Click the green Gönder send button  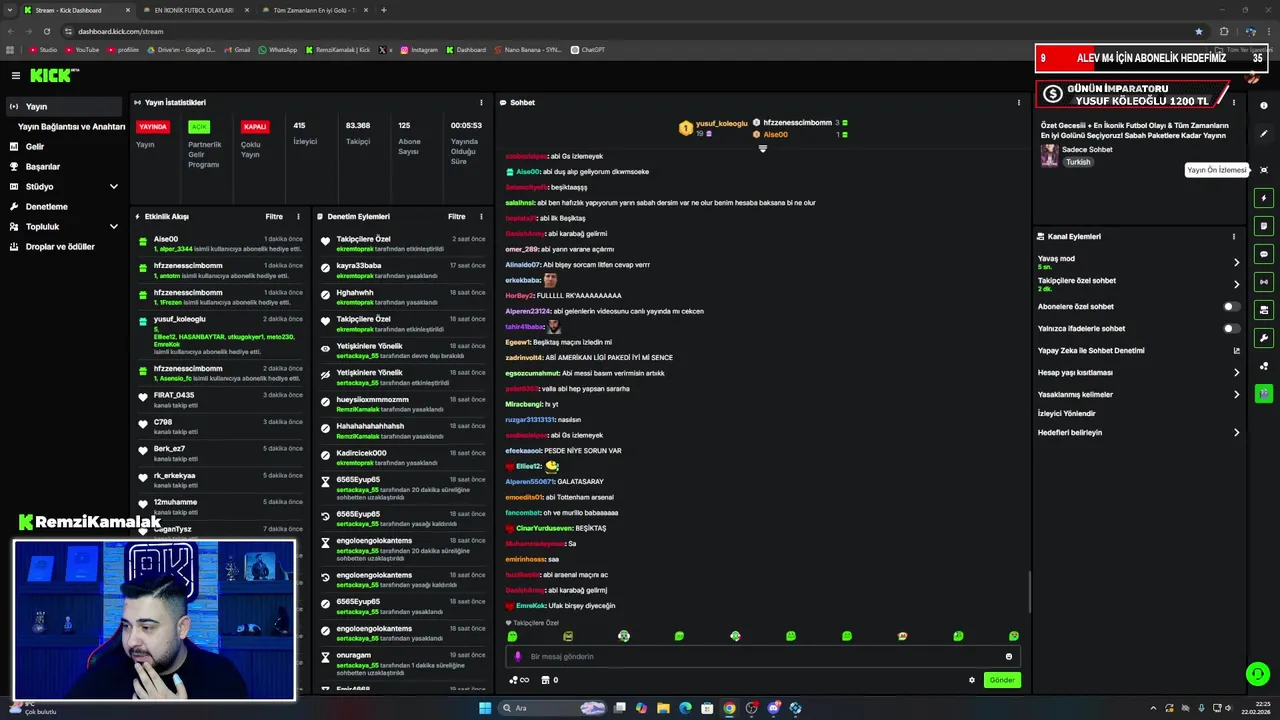pos(1002,680)
